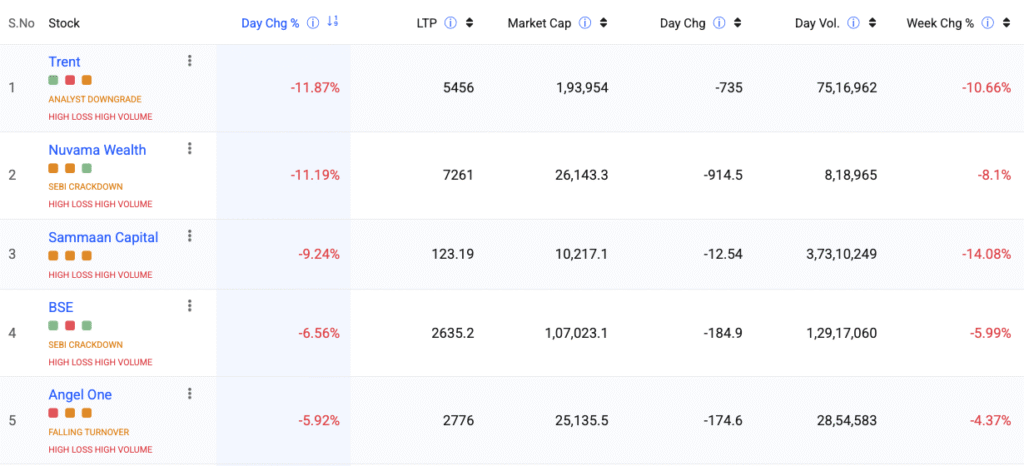The image size is (1024, 466).
Task: Click the market cap value 1,93,954
Action: 581,87
